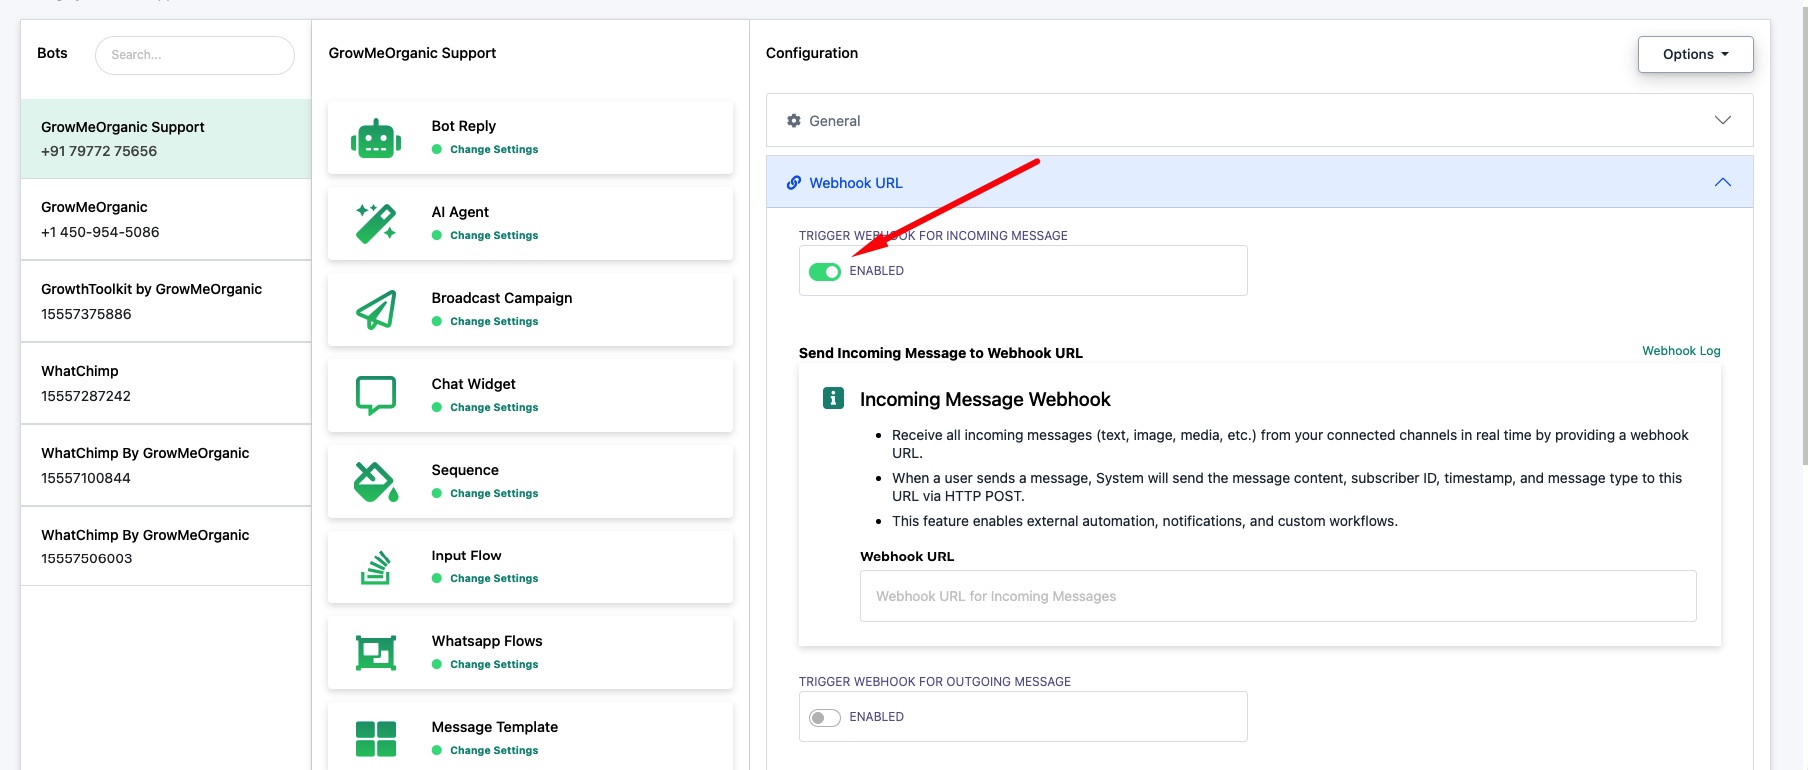Image resolution: width=1808 pixels, height=770 pixels.
Task: Open the Options dropdown
Action: tap(1695, 54)
